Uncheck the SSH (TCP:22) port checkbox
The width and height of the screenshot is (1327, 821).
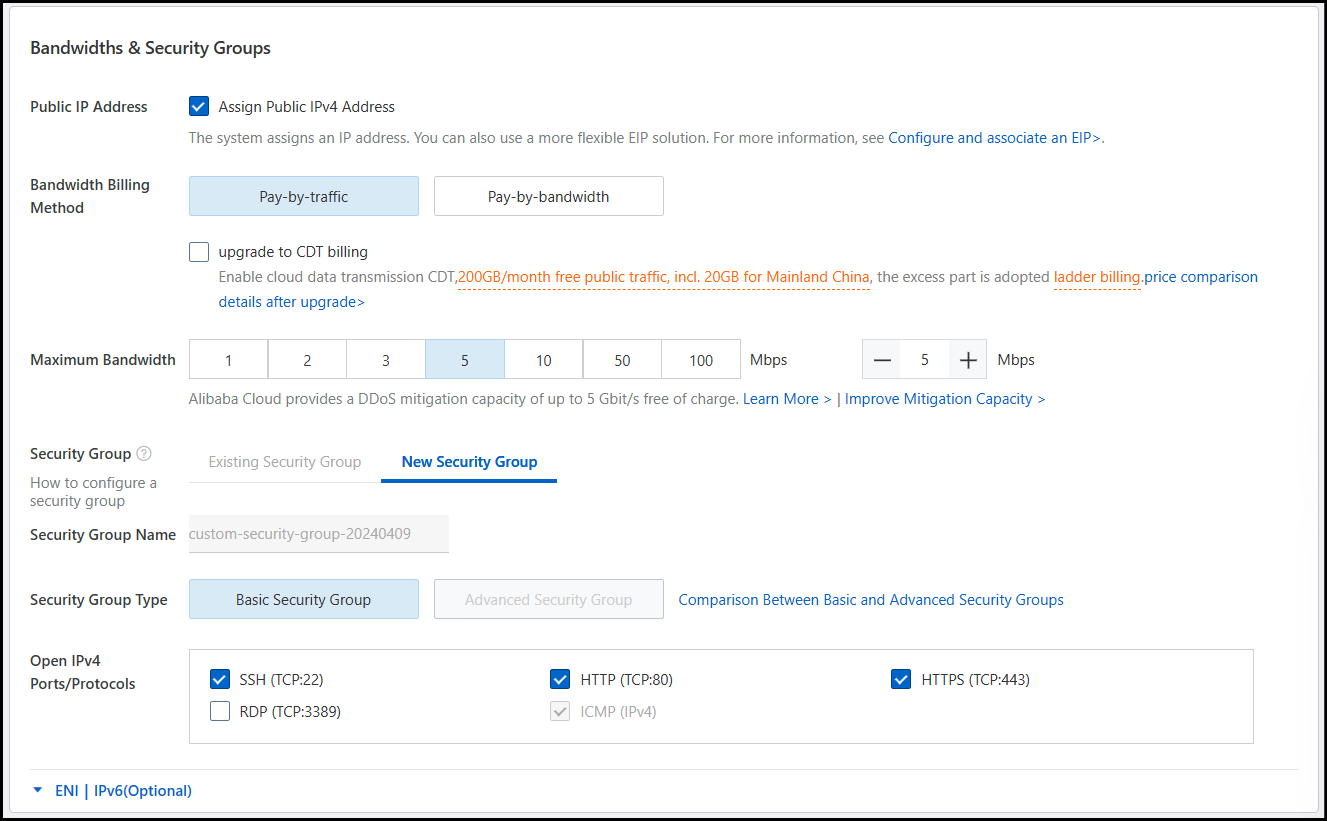pyautogui.click(x=220, y=680)
